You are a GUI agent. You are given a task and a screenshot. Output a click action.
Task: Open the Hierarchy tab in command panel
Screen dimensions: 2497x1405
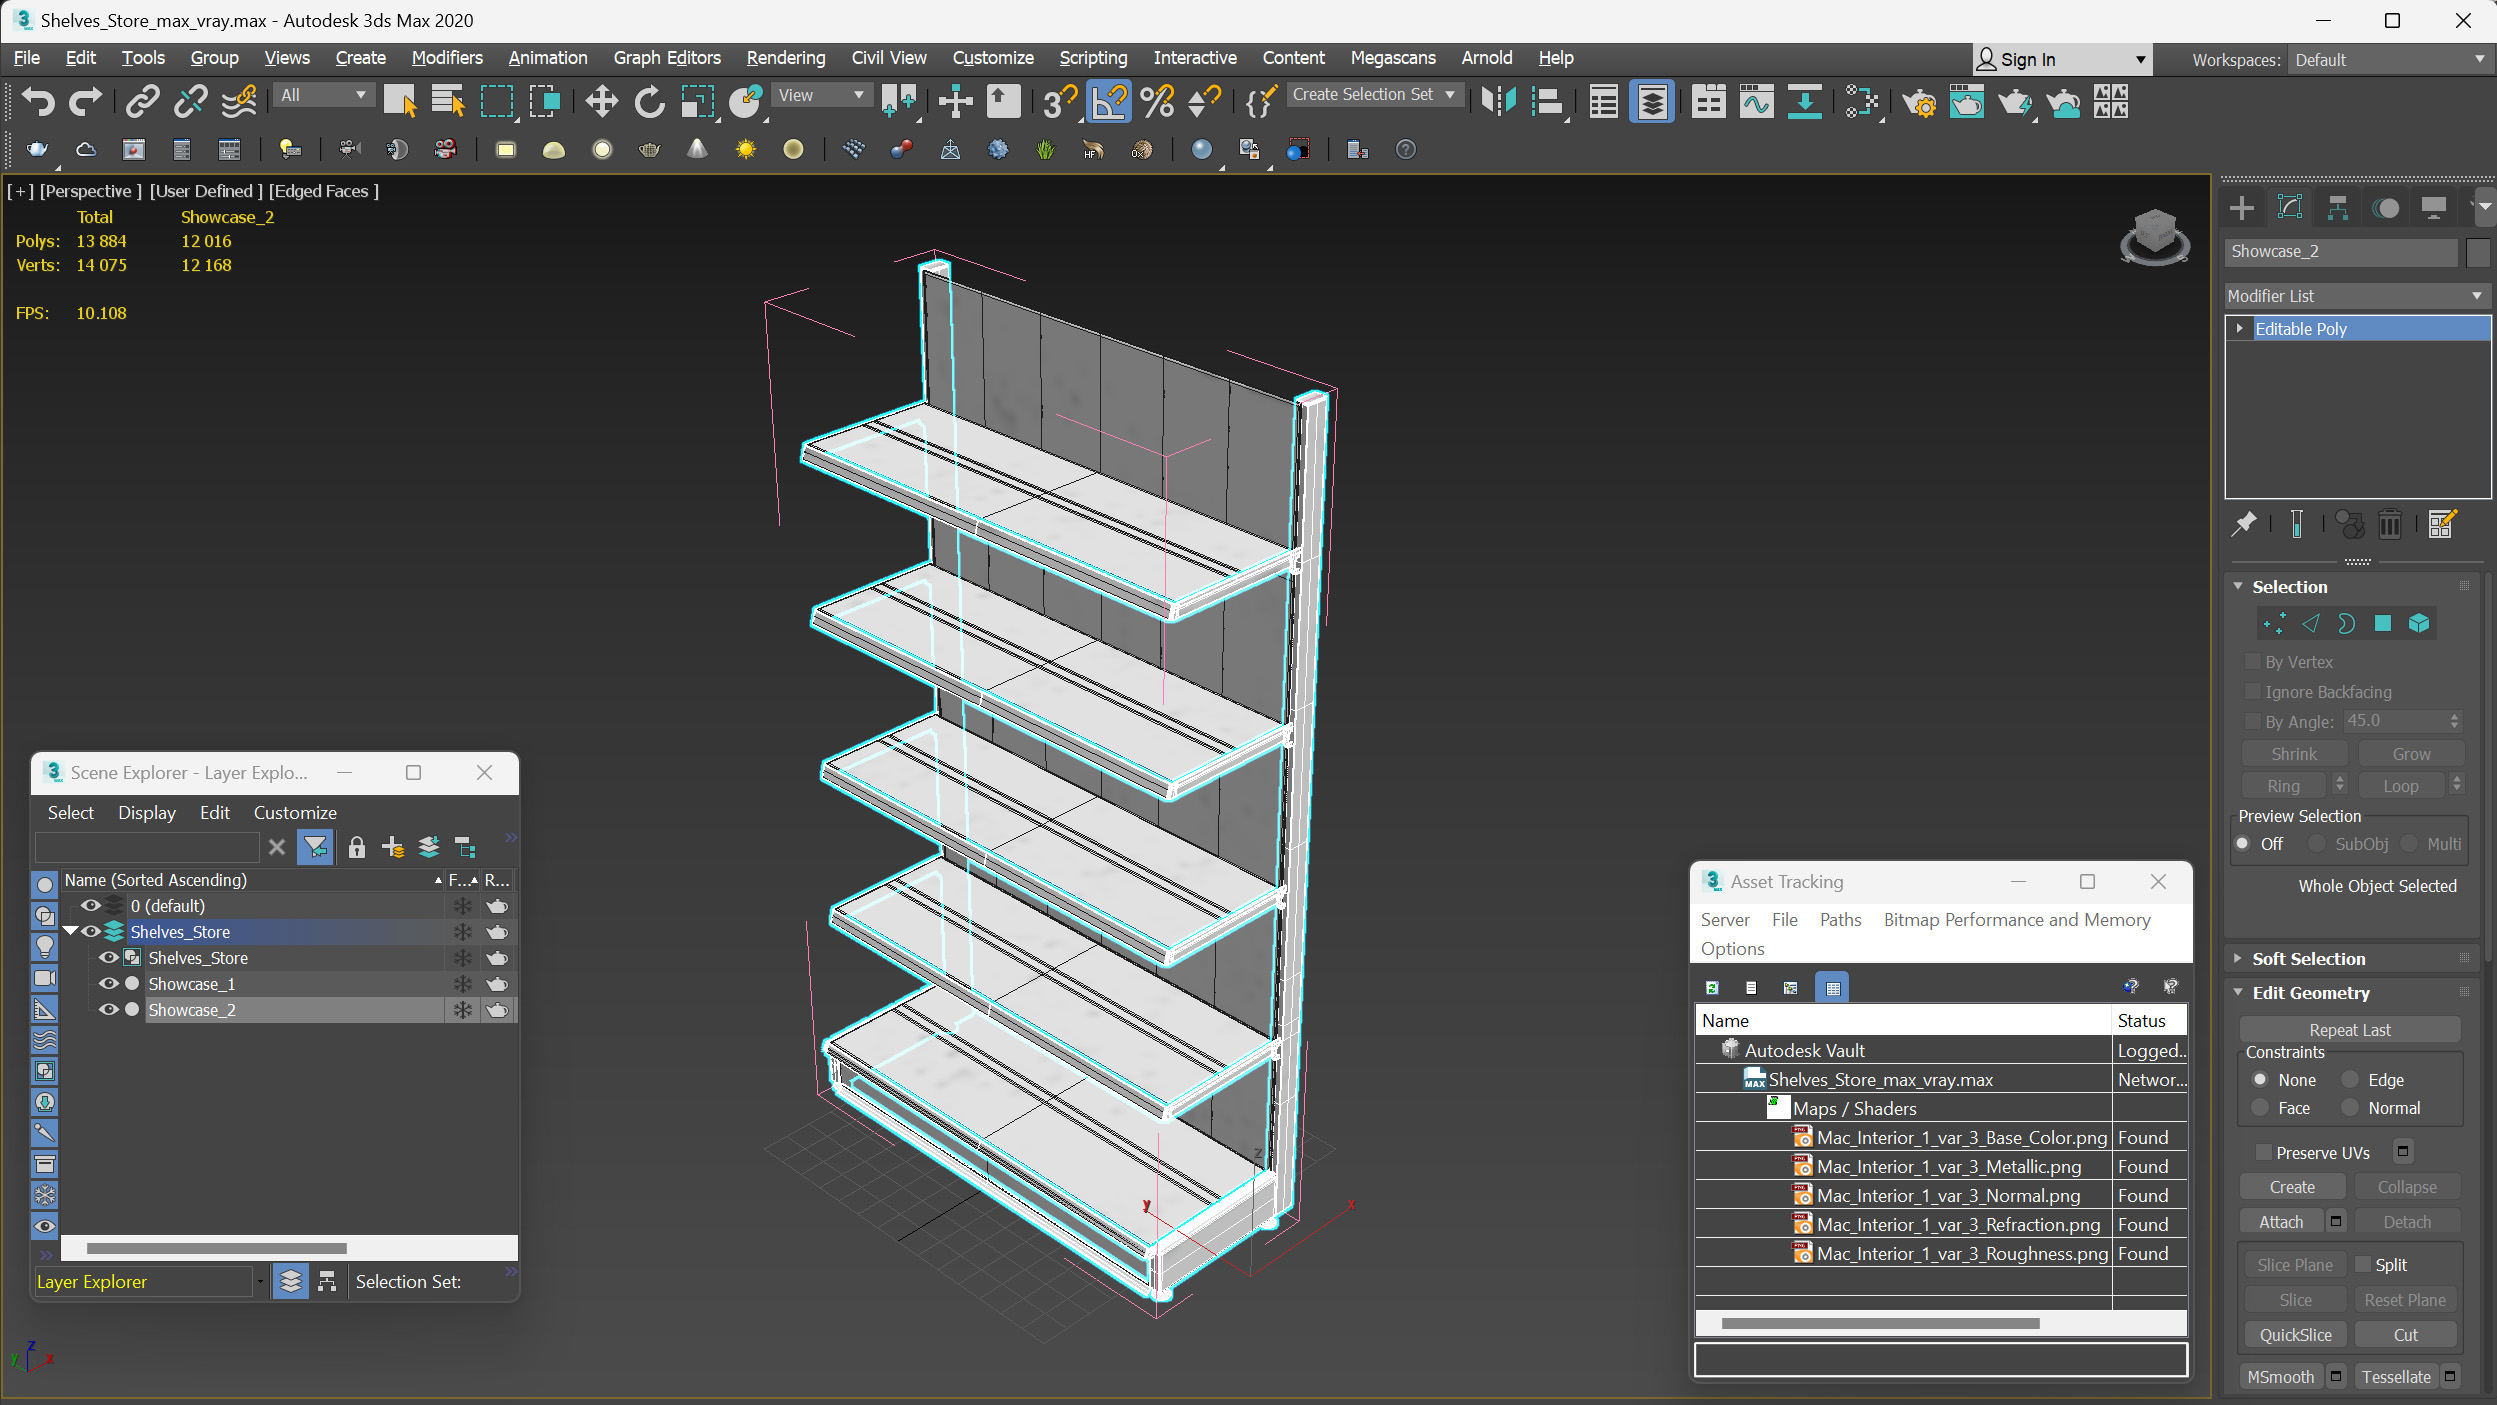click(2338, 208)
